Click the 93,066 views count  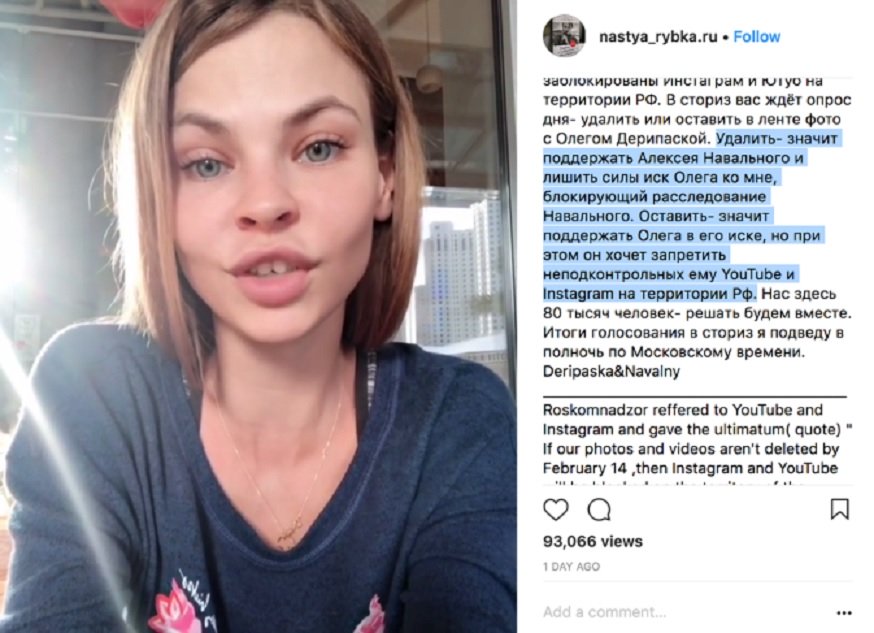coord(593,542)
